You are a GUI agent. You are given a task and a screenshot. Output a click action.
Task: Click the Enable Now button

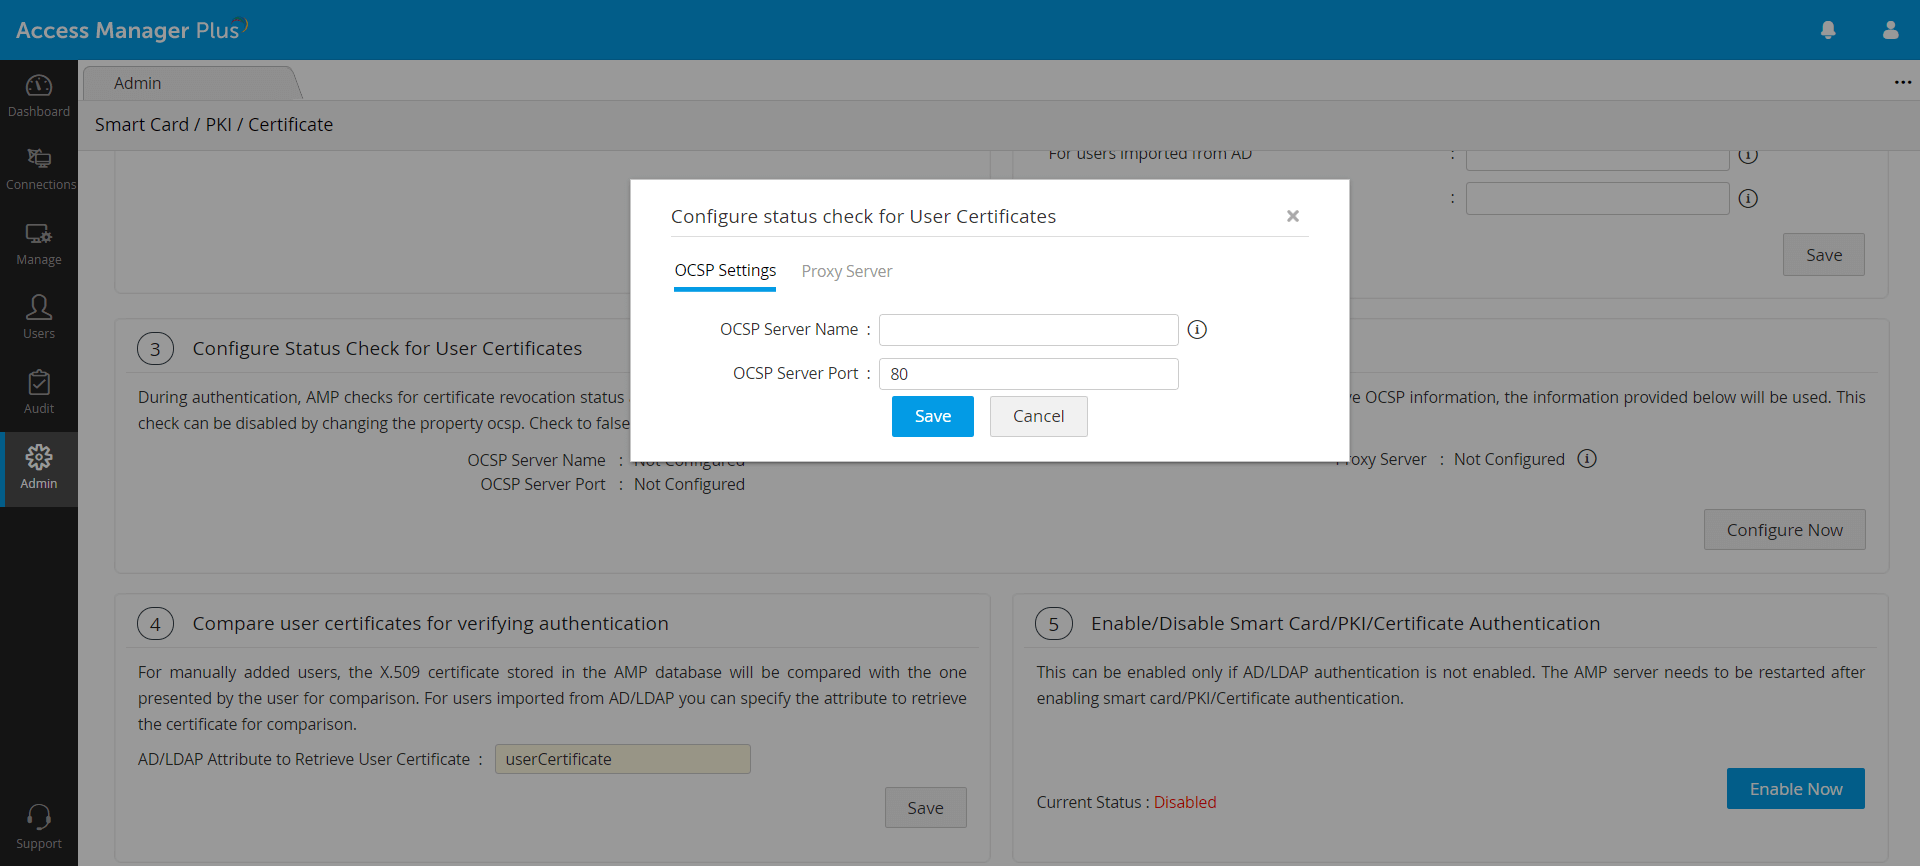1796,789
